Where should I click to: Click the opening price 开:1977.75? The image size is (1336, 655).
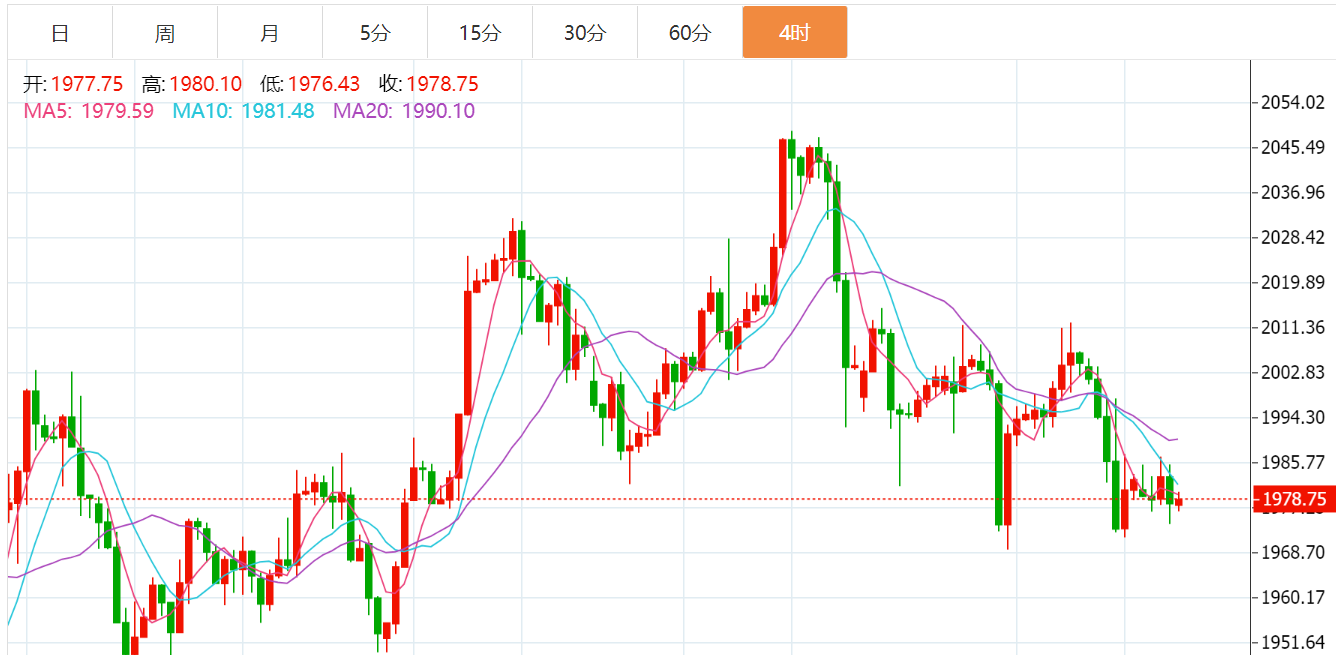(x=73, y=84)
